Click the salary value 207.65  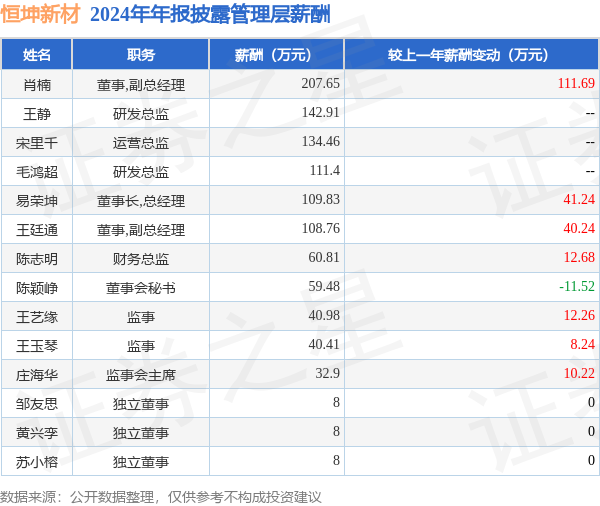tap(320, 83)
